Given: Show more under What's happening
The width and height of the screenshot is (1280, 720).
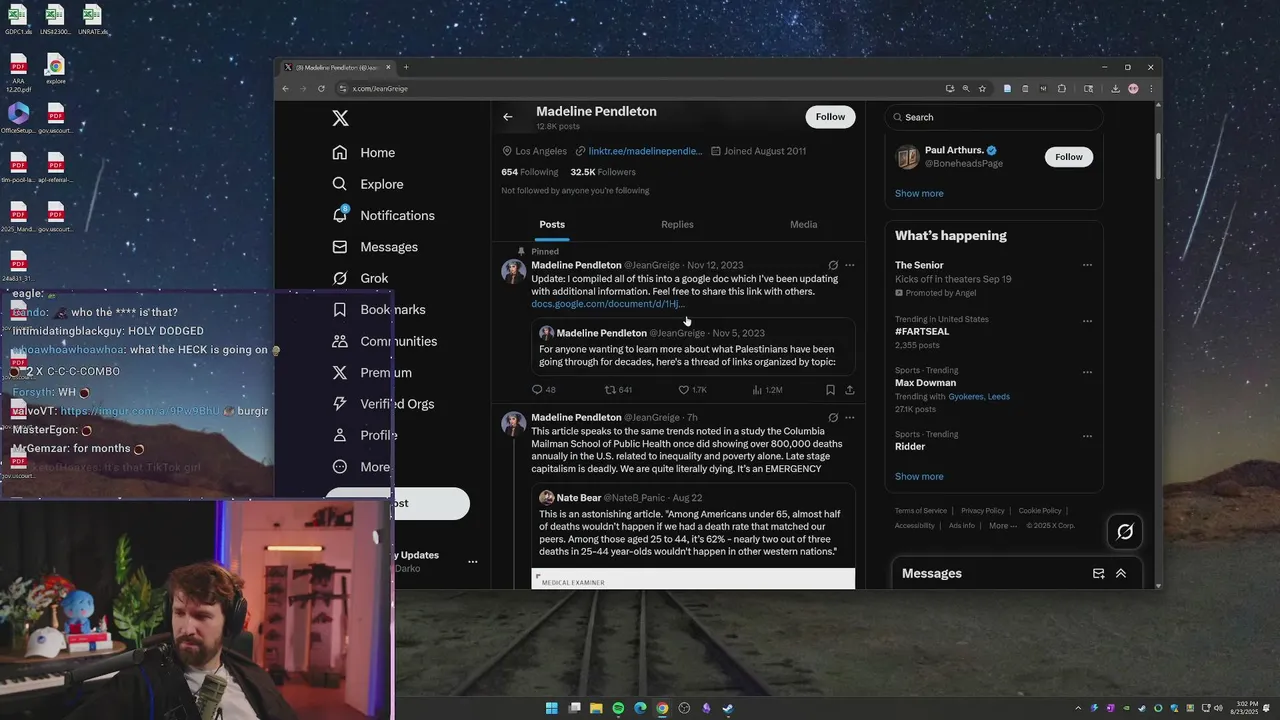Looking at the screenshot, I should 919,476.
